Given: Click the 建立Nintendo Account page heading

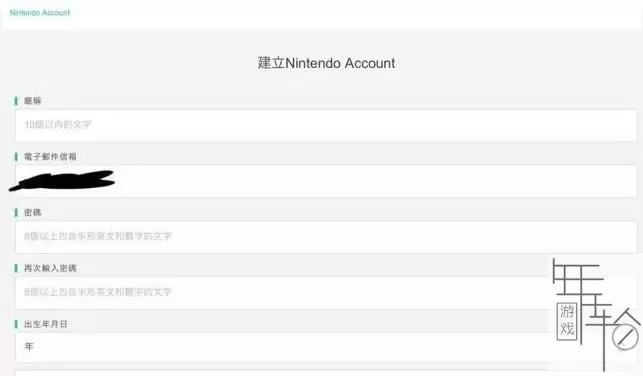Looking at the screenshot, I should tap(326, 63).
